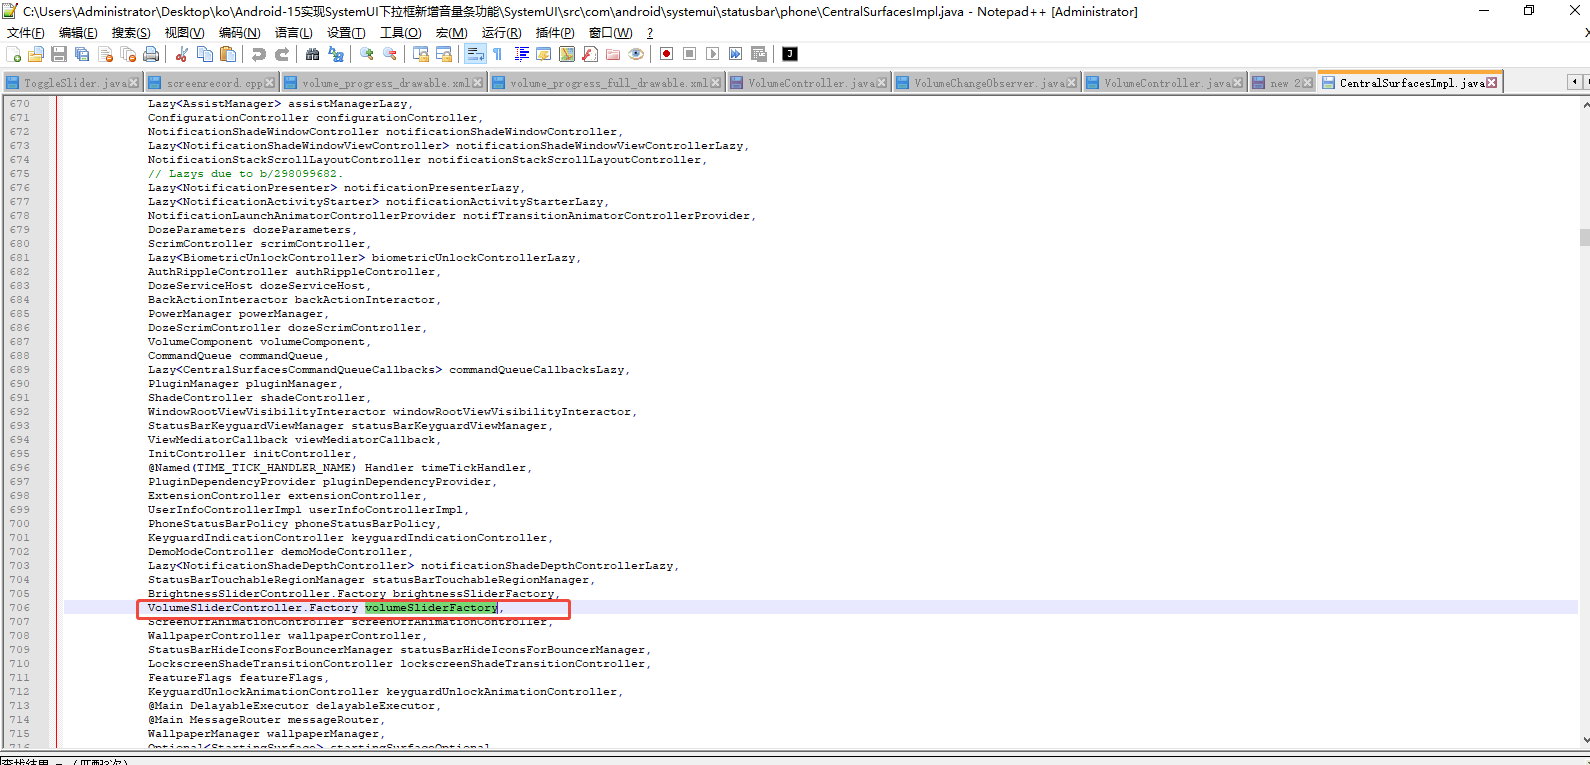Toggle the indent guide icon

[x=521, y=54]
